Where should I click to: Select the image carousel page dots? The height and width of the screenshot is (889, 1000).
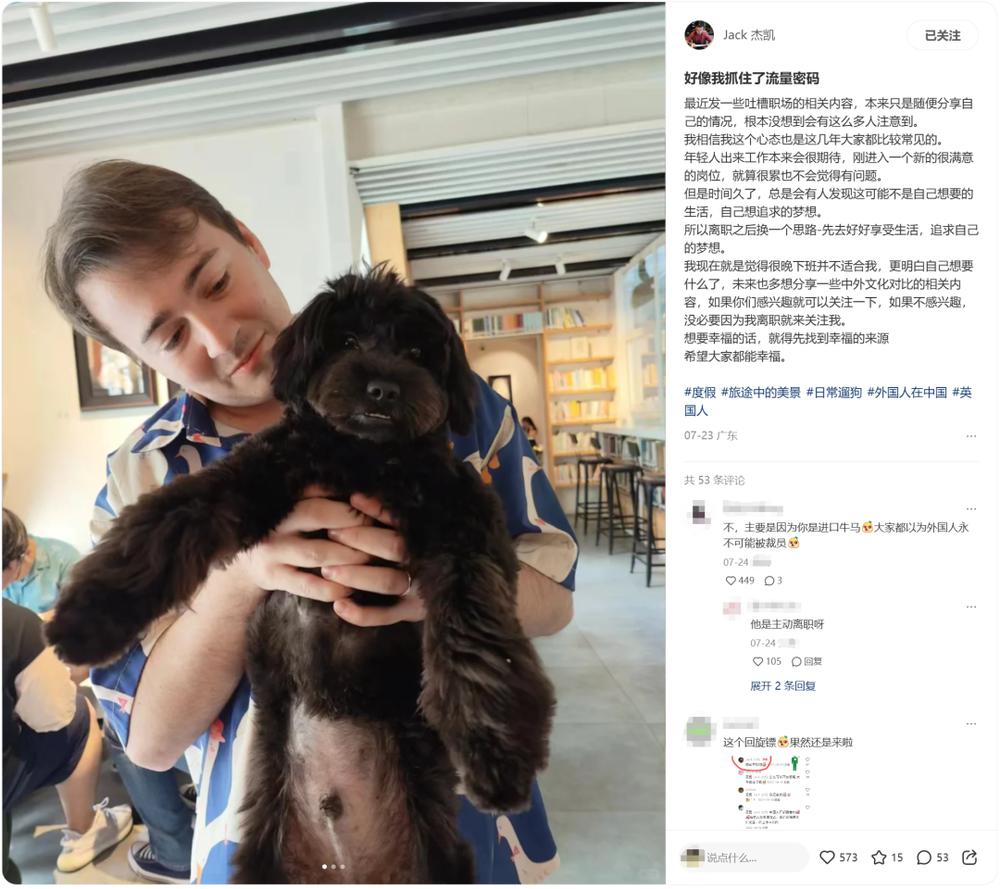334,867
